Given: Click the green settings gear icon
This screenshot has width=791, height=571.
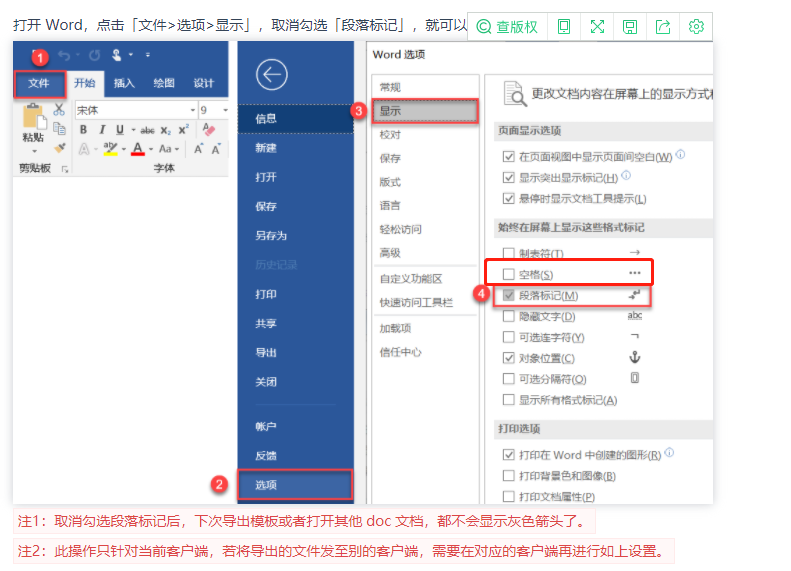Looking at the screenshot, I should [696, 26].
